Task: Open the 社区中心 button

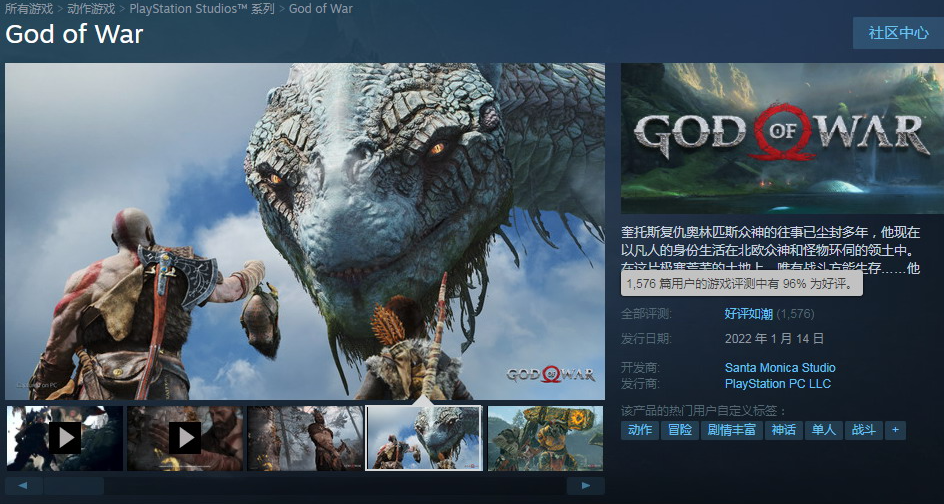Action: click(x=898, y=33)
